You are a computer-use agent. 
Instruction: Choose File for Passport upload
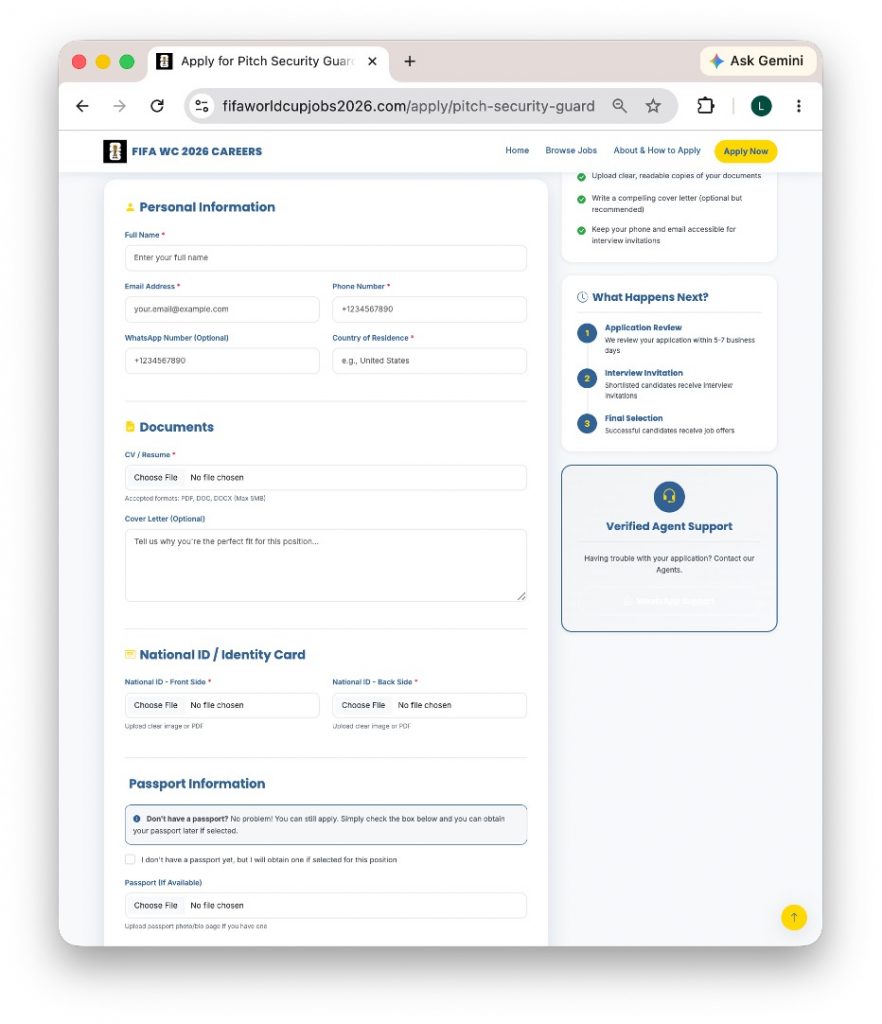click(x=155, y=906)
